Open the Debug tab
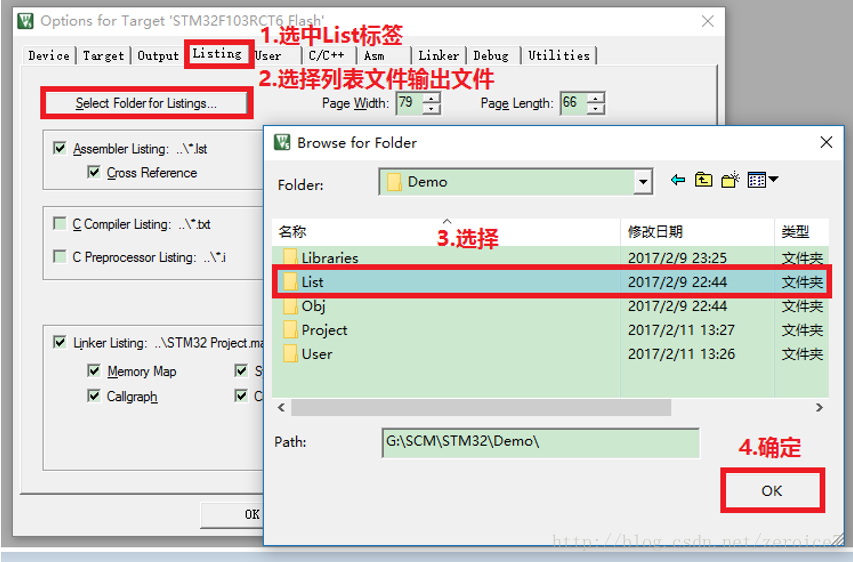 (491, 55)
